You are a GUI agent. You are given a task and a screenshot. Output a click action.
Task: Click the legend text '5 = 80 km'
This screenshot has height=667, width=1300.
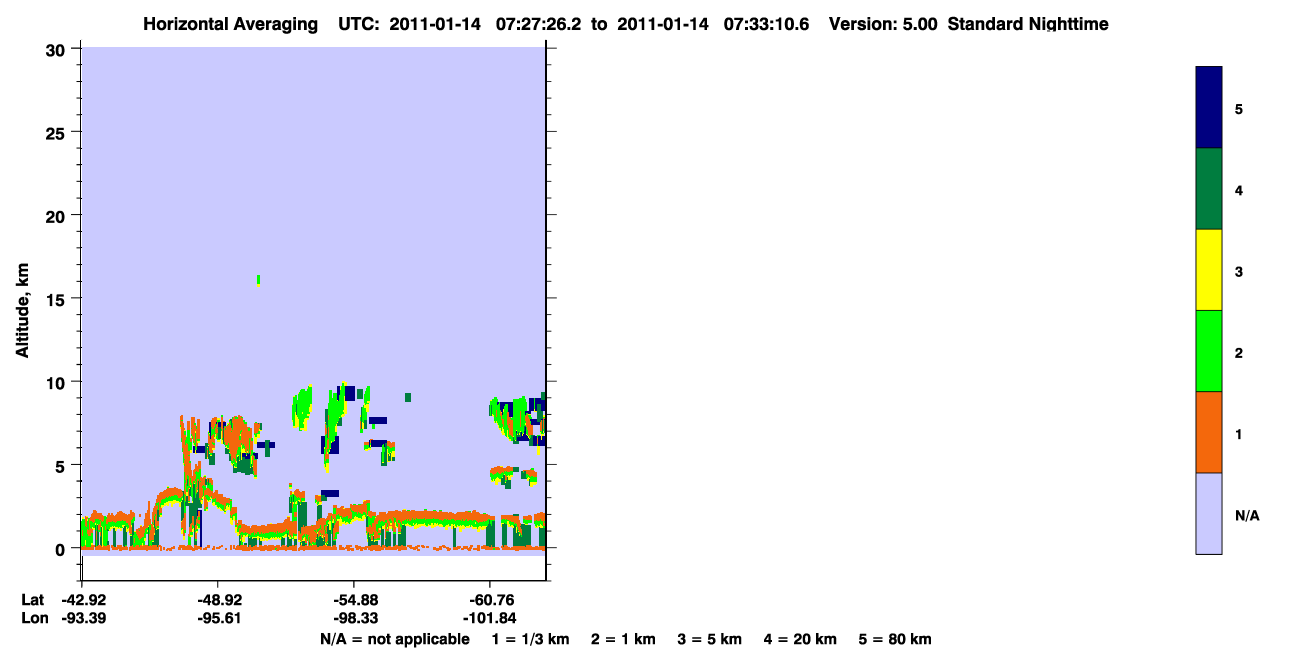tap(896, 639)
